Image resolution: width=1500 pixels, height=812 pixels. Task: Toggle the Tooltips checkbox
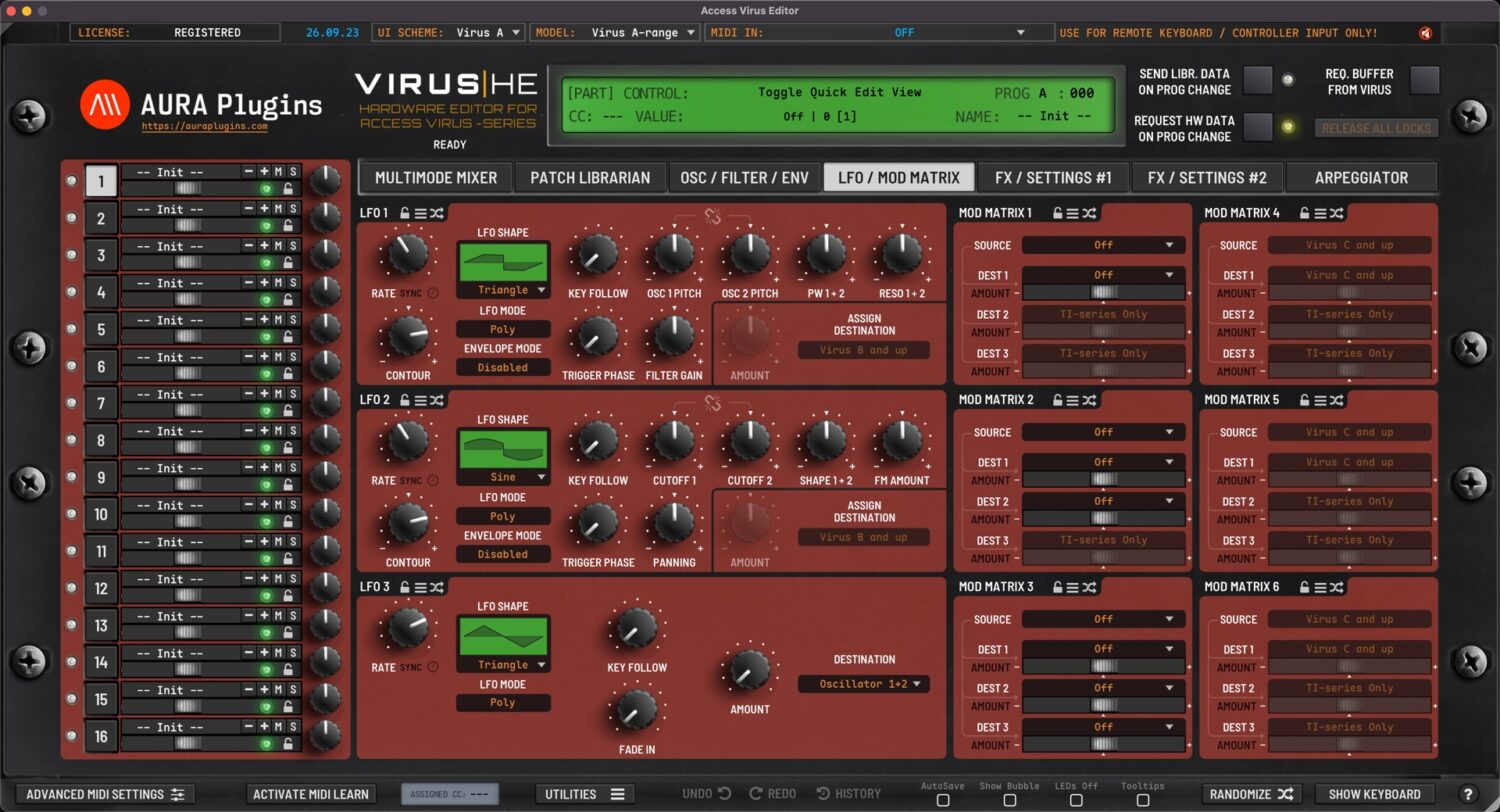(1143, 800)
